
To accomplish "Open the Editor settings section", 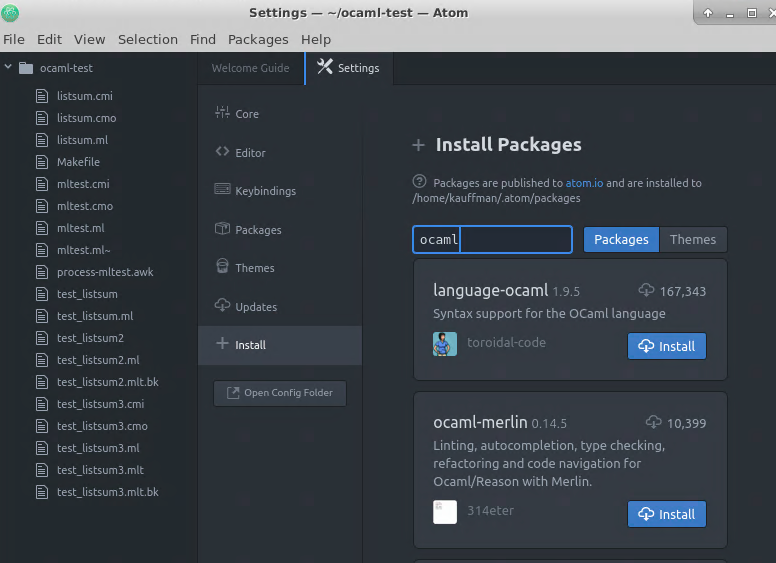I will [250, 153].
